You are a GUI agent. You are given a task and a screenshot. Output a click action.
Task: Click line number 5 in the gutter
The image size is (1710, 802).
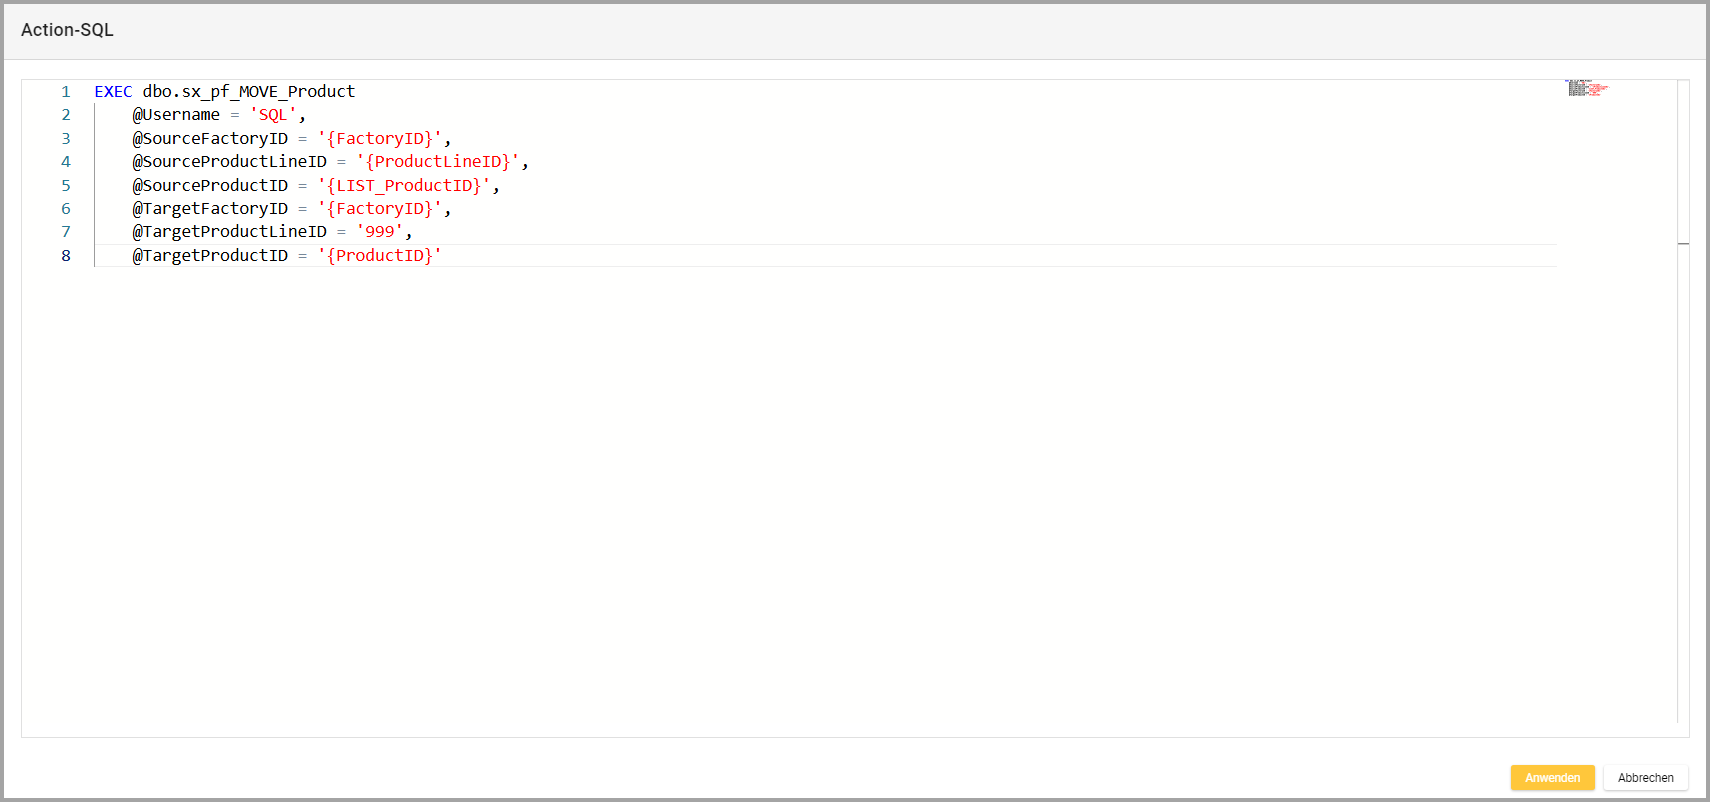[x=66, y=186]
